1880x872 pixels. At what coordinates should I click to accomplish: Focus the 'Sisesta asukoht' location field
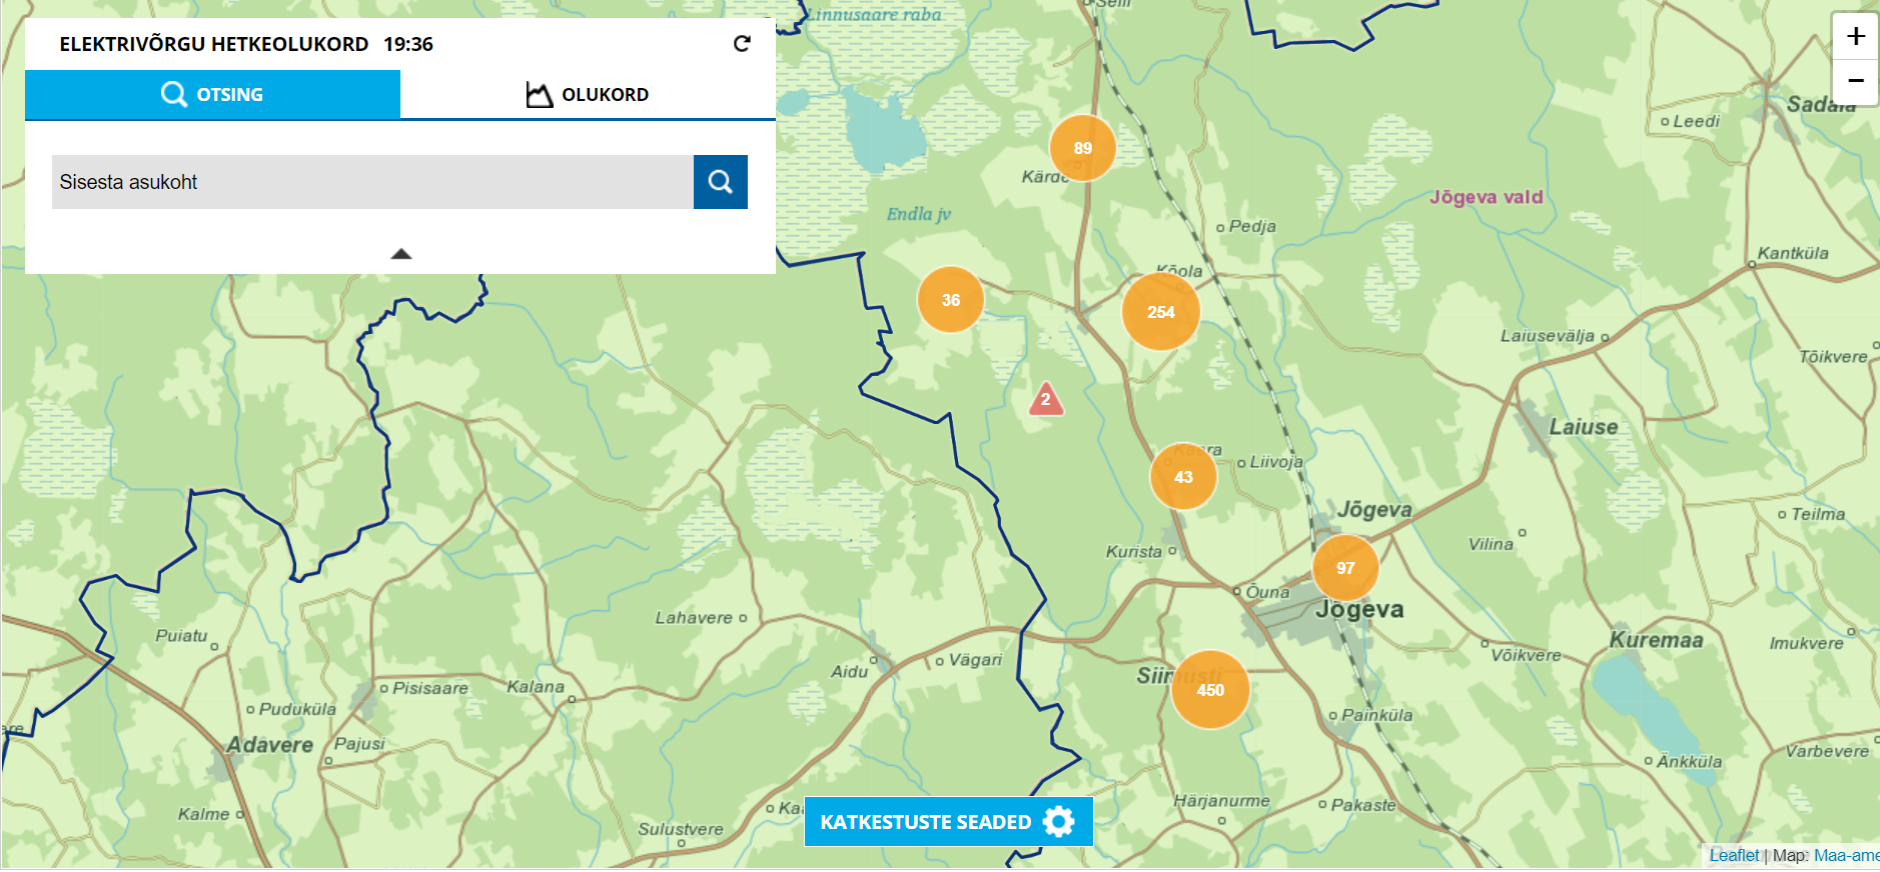372,182
